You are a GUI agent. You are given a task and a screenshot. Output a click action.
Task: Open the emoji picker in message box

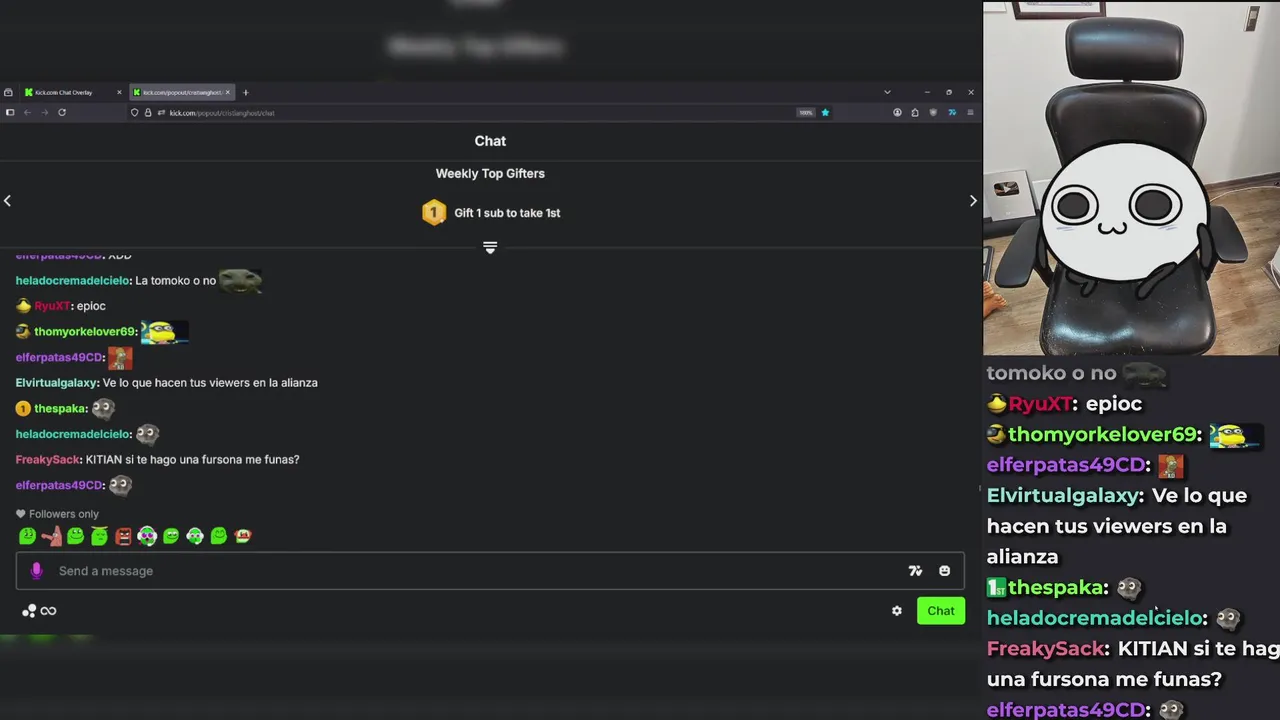(944, 571)
